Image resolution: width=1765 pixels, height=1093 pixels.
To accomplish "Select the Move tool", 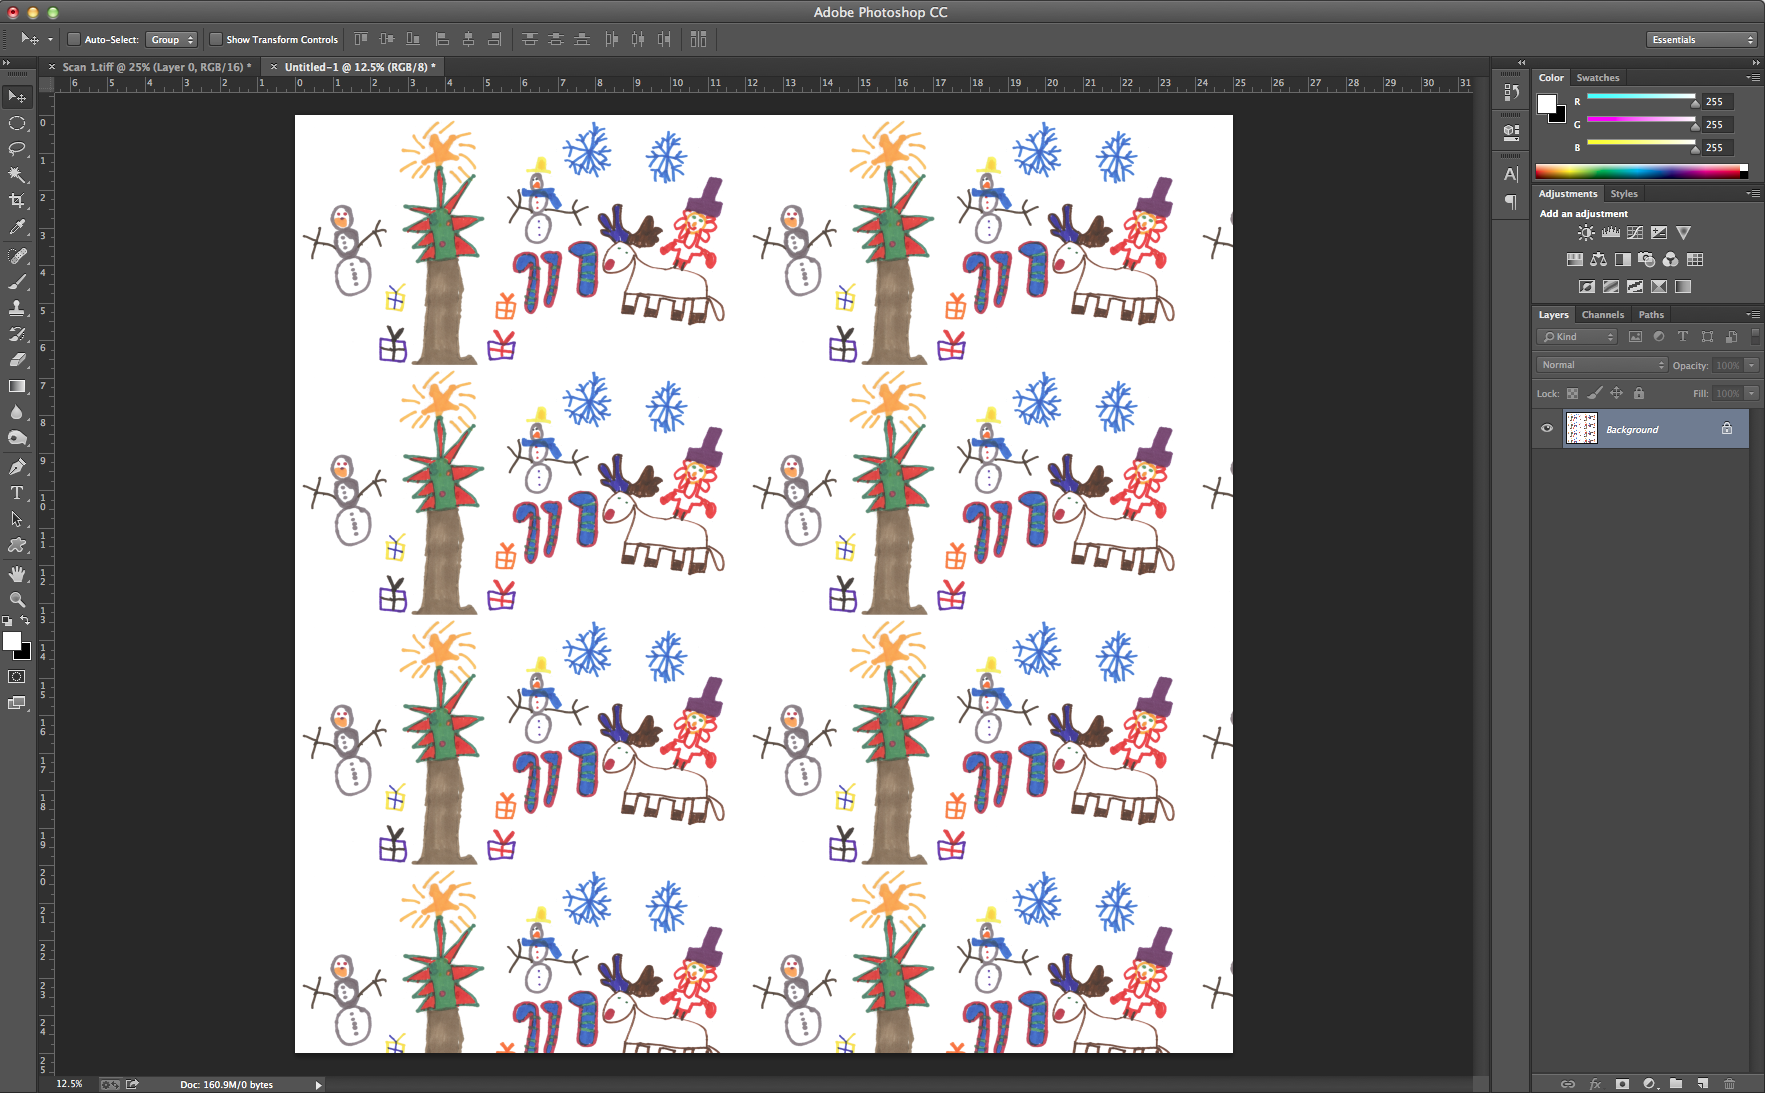I will coord(17,96).
